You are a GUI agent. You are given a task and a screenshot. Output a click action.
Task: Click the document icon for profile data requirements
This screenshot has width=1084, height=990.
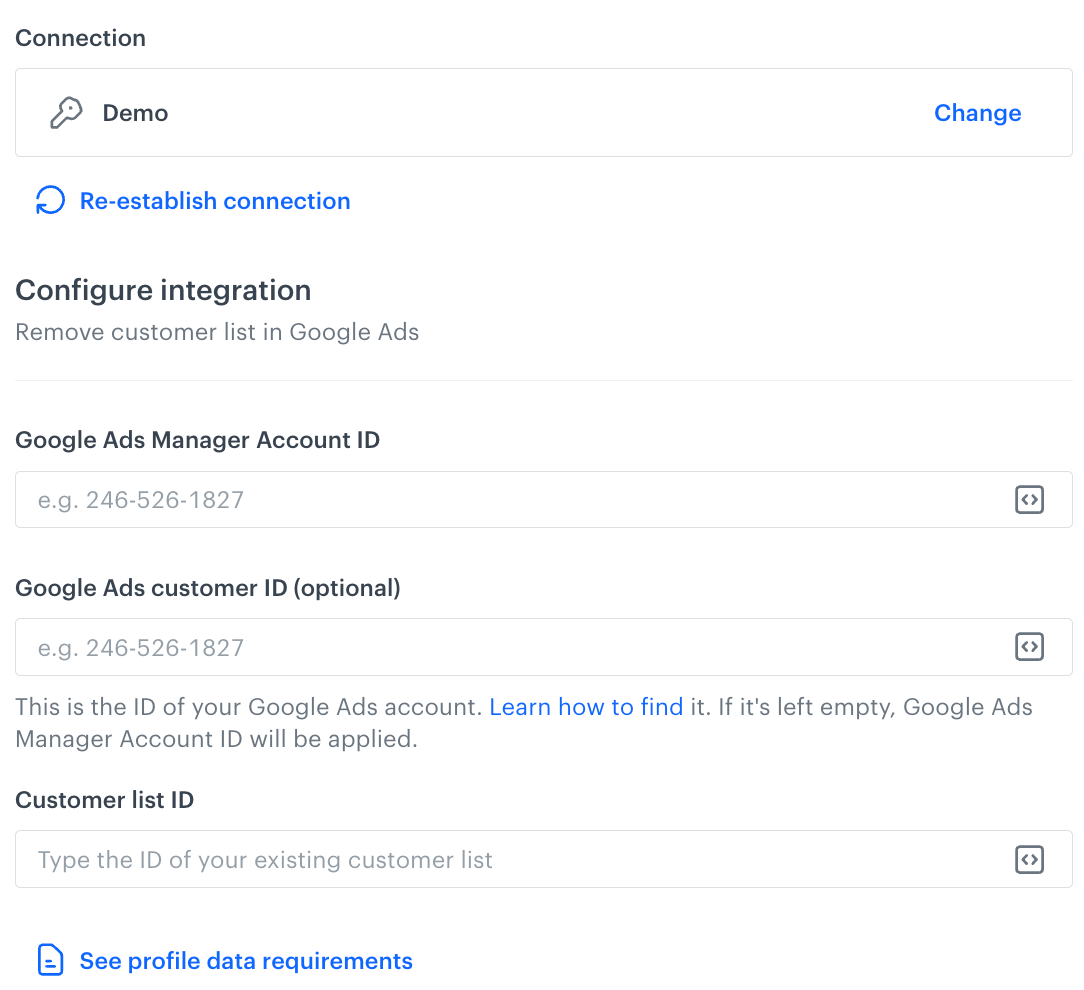tap(50, 961)
